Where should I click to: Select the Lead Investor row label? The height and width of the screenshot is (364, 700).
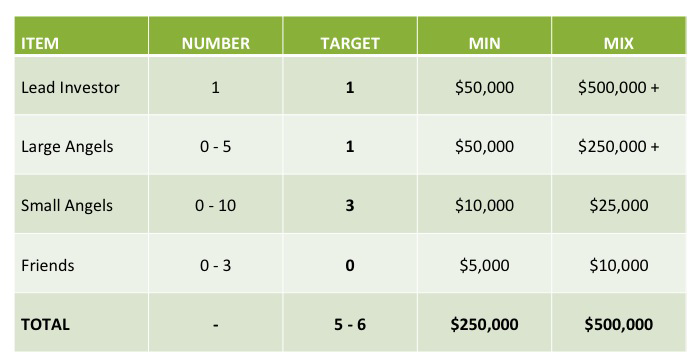coord(70,88)
